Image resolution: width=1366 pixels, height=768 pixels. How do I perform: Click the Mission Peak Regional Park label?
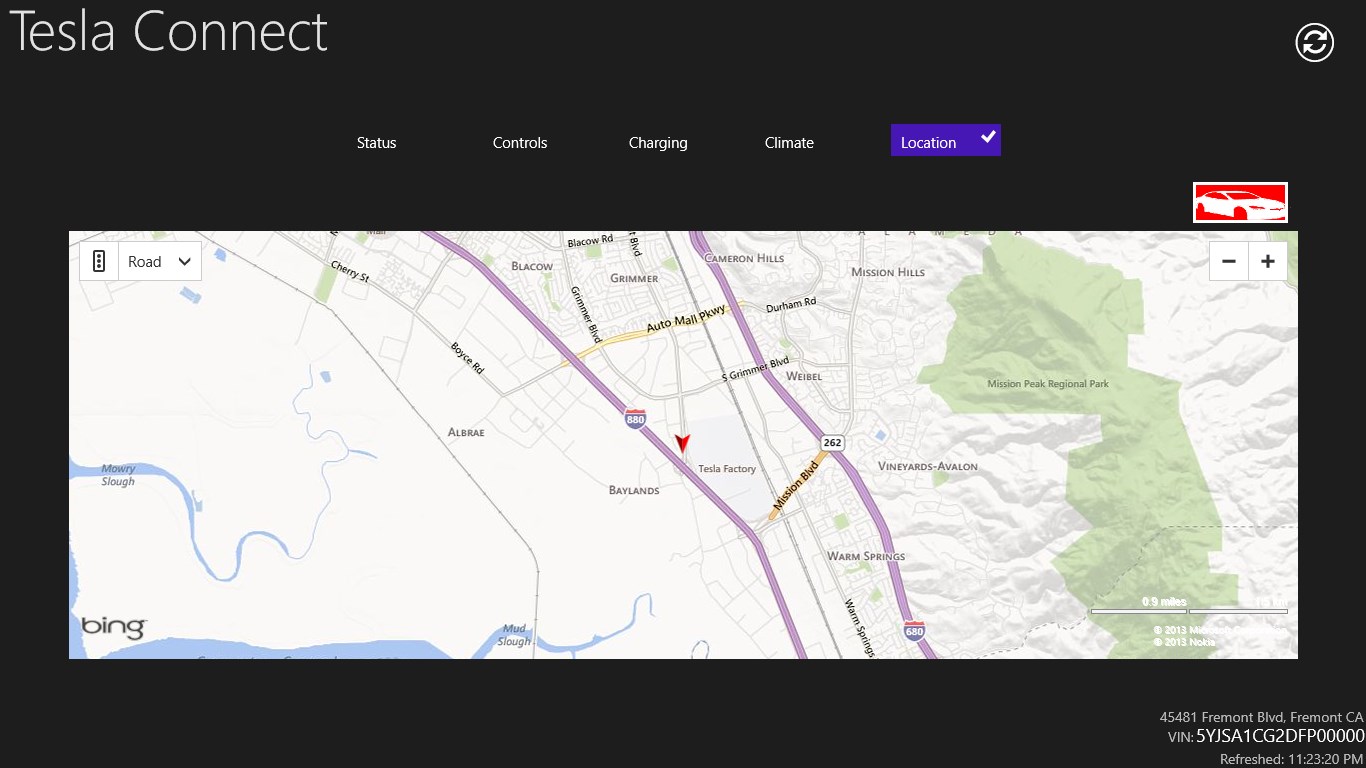[x=1048, y=384]
